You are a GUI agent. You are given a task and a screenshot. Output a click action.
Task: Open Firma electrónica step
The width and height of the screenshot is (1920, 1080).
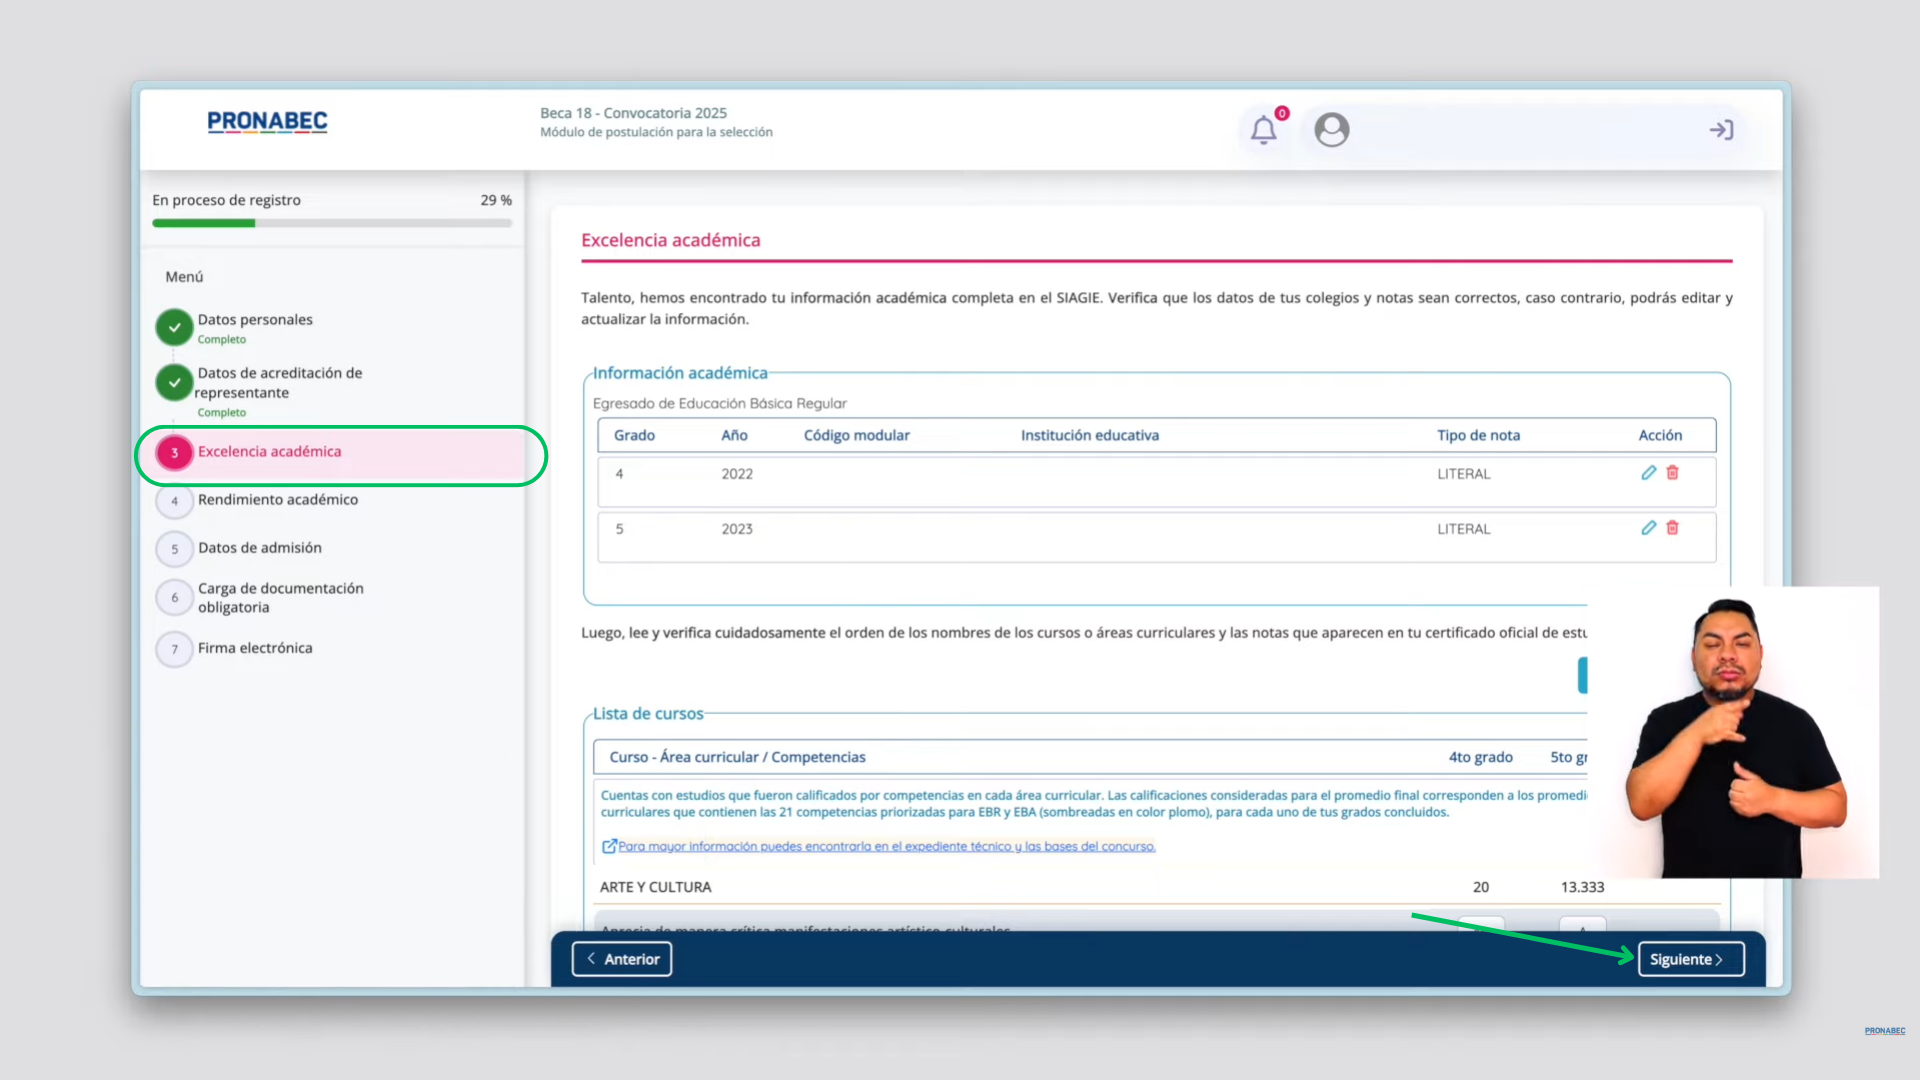[254, 648]
